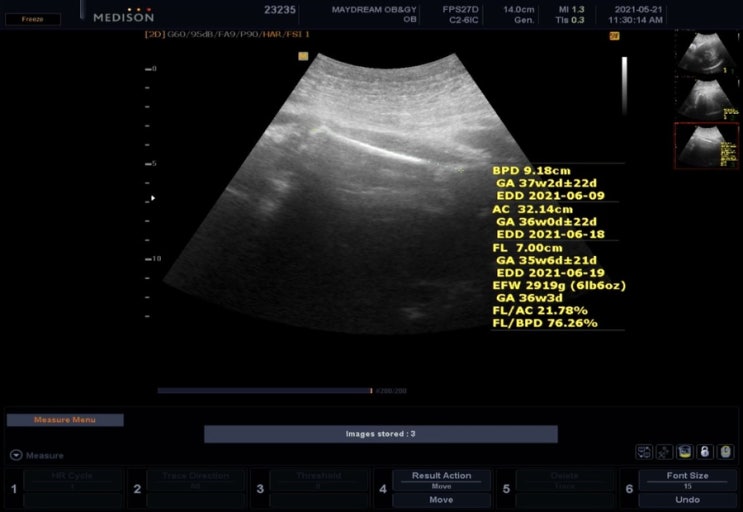The image size is (743, 512).
Task: Click the grayscale bar beside the scan
Action: coord(625,85)
